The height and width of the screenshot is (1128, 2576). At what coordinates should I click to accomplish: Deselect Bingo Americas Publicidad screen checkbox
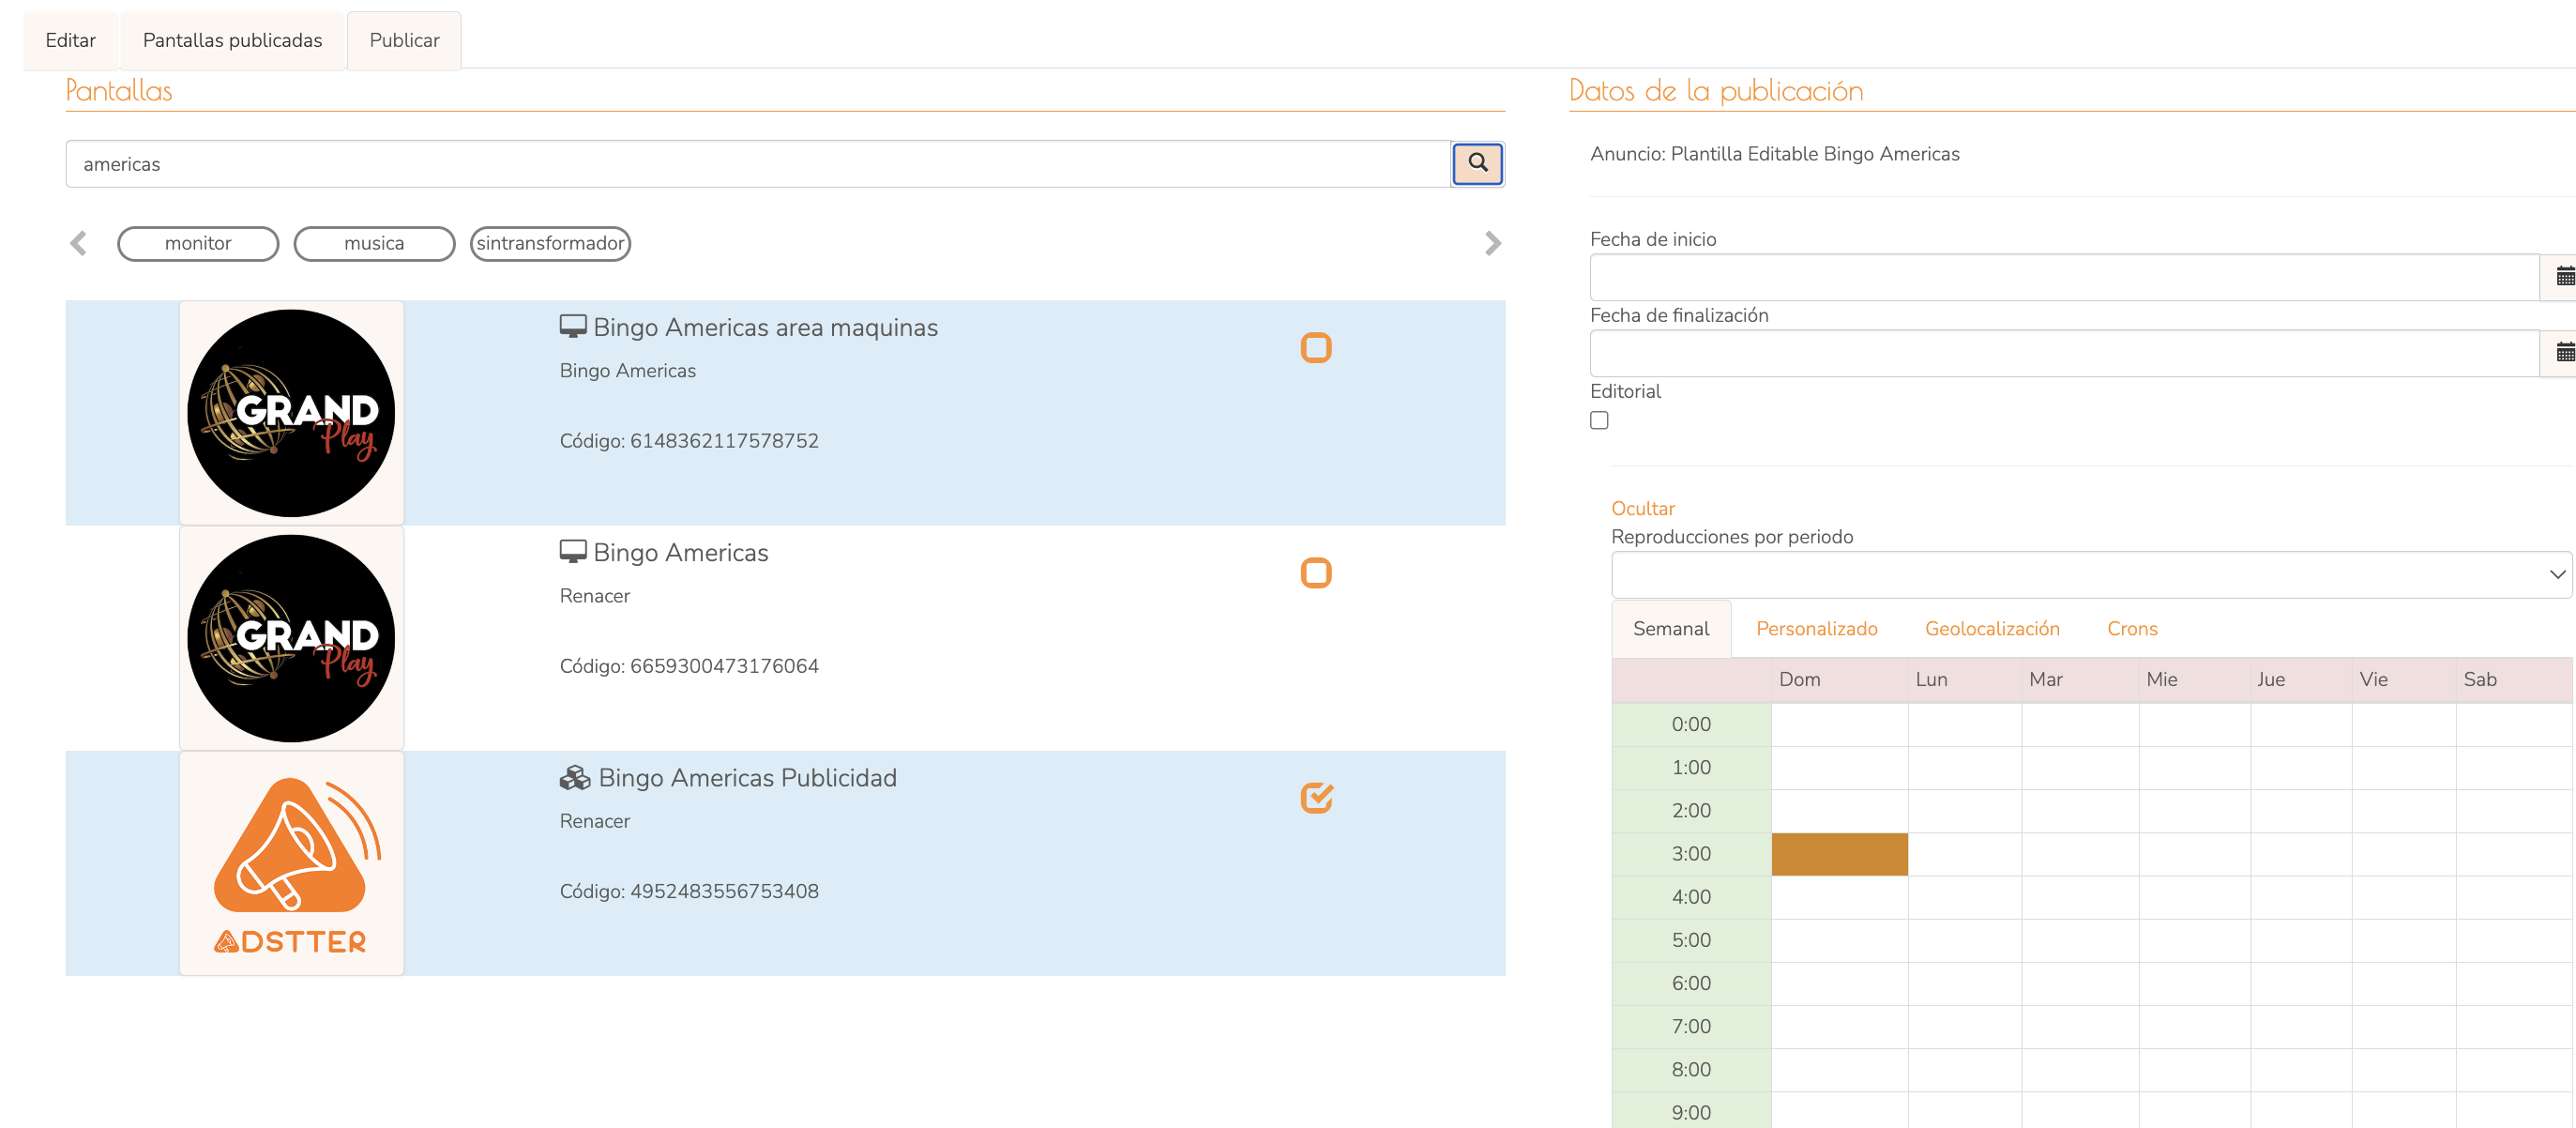pyautogui.click(x=1316, y=798)
